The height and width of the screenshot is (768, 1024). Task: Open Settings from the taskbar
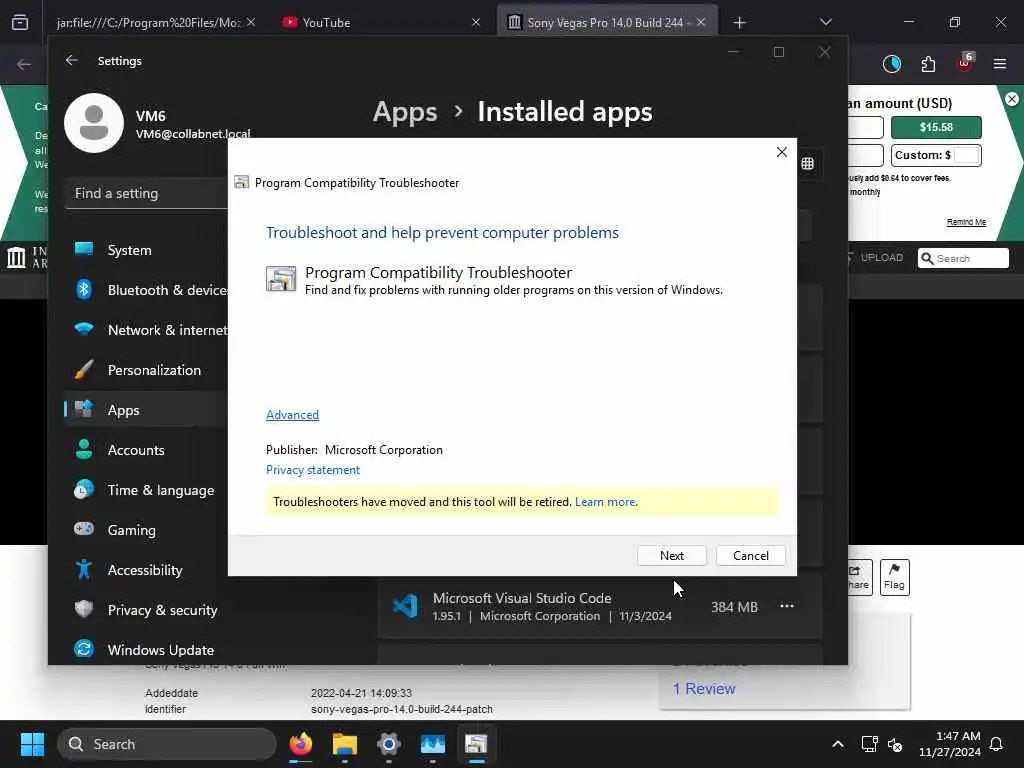389,744
